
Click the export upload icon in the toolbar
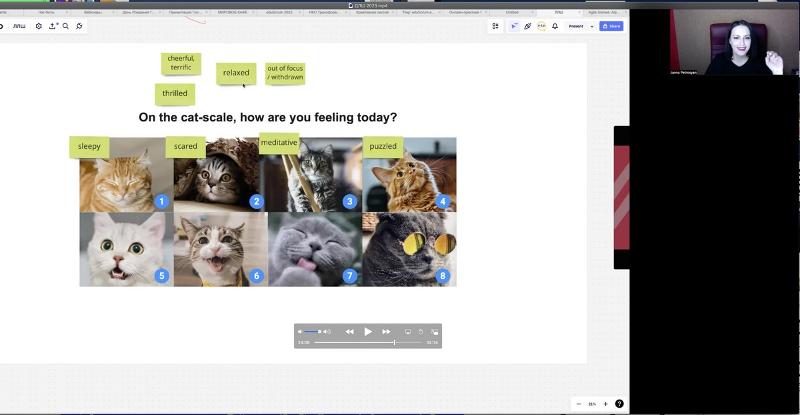click(x=53, y=26)
